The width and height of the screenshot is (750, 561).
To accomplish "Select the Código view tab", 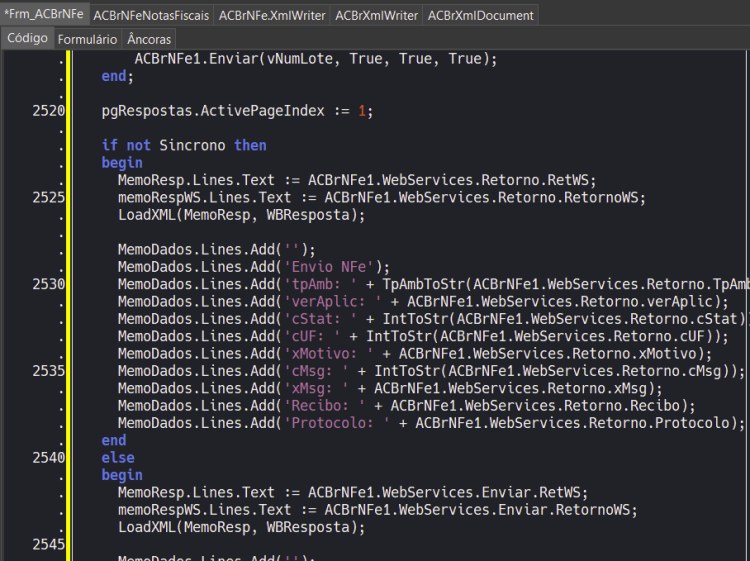I will coord(27,38).
